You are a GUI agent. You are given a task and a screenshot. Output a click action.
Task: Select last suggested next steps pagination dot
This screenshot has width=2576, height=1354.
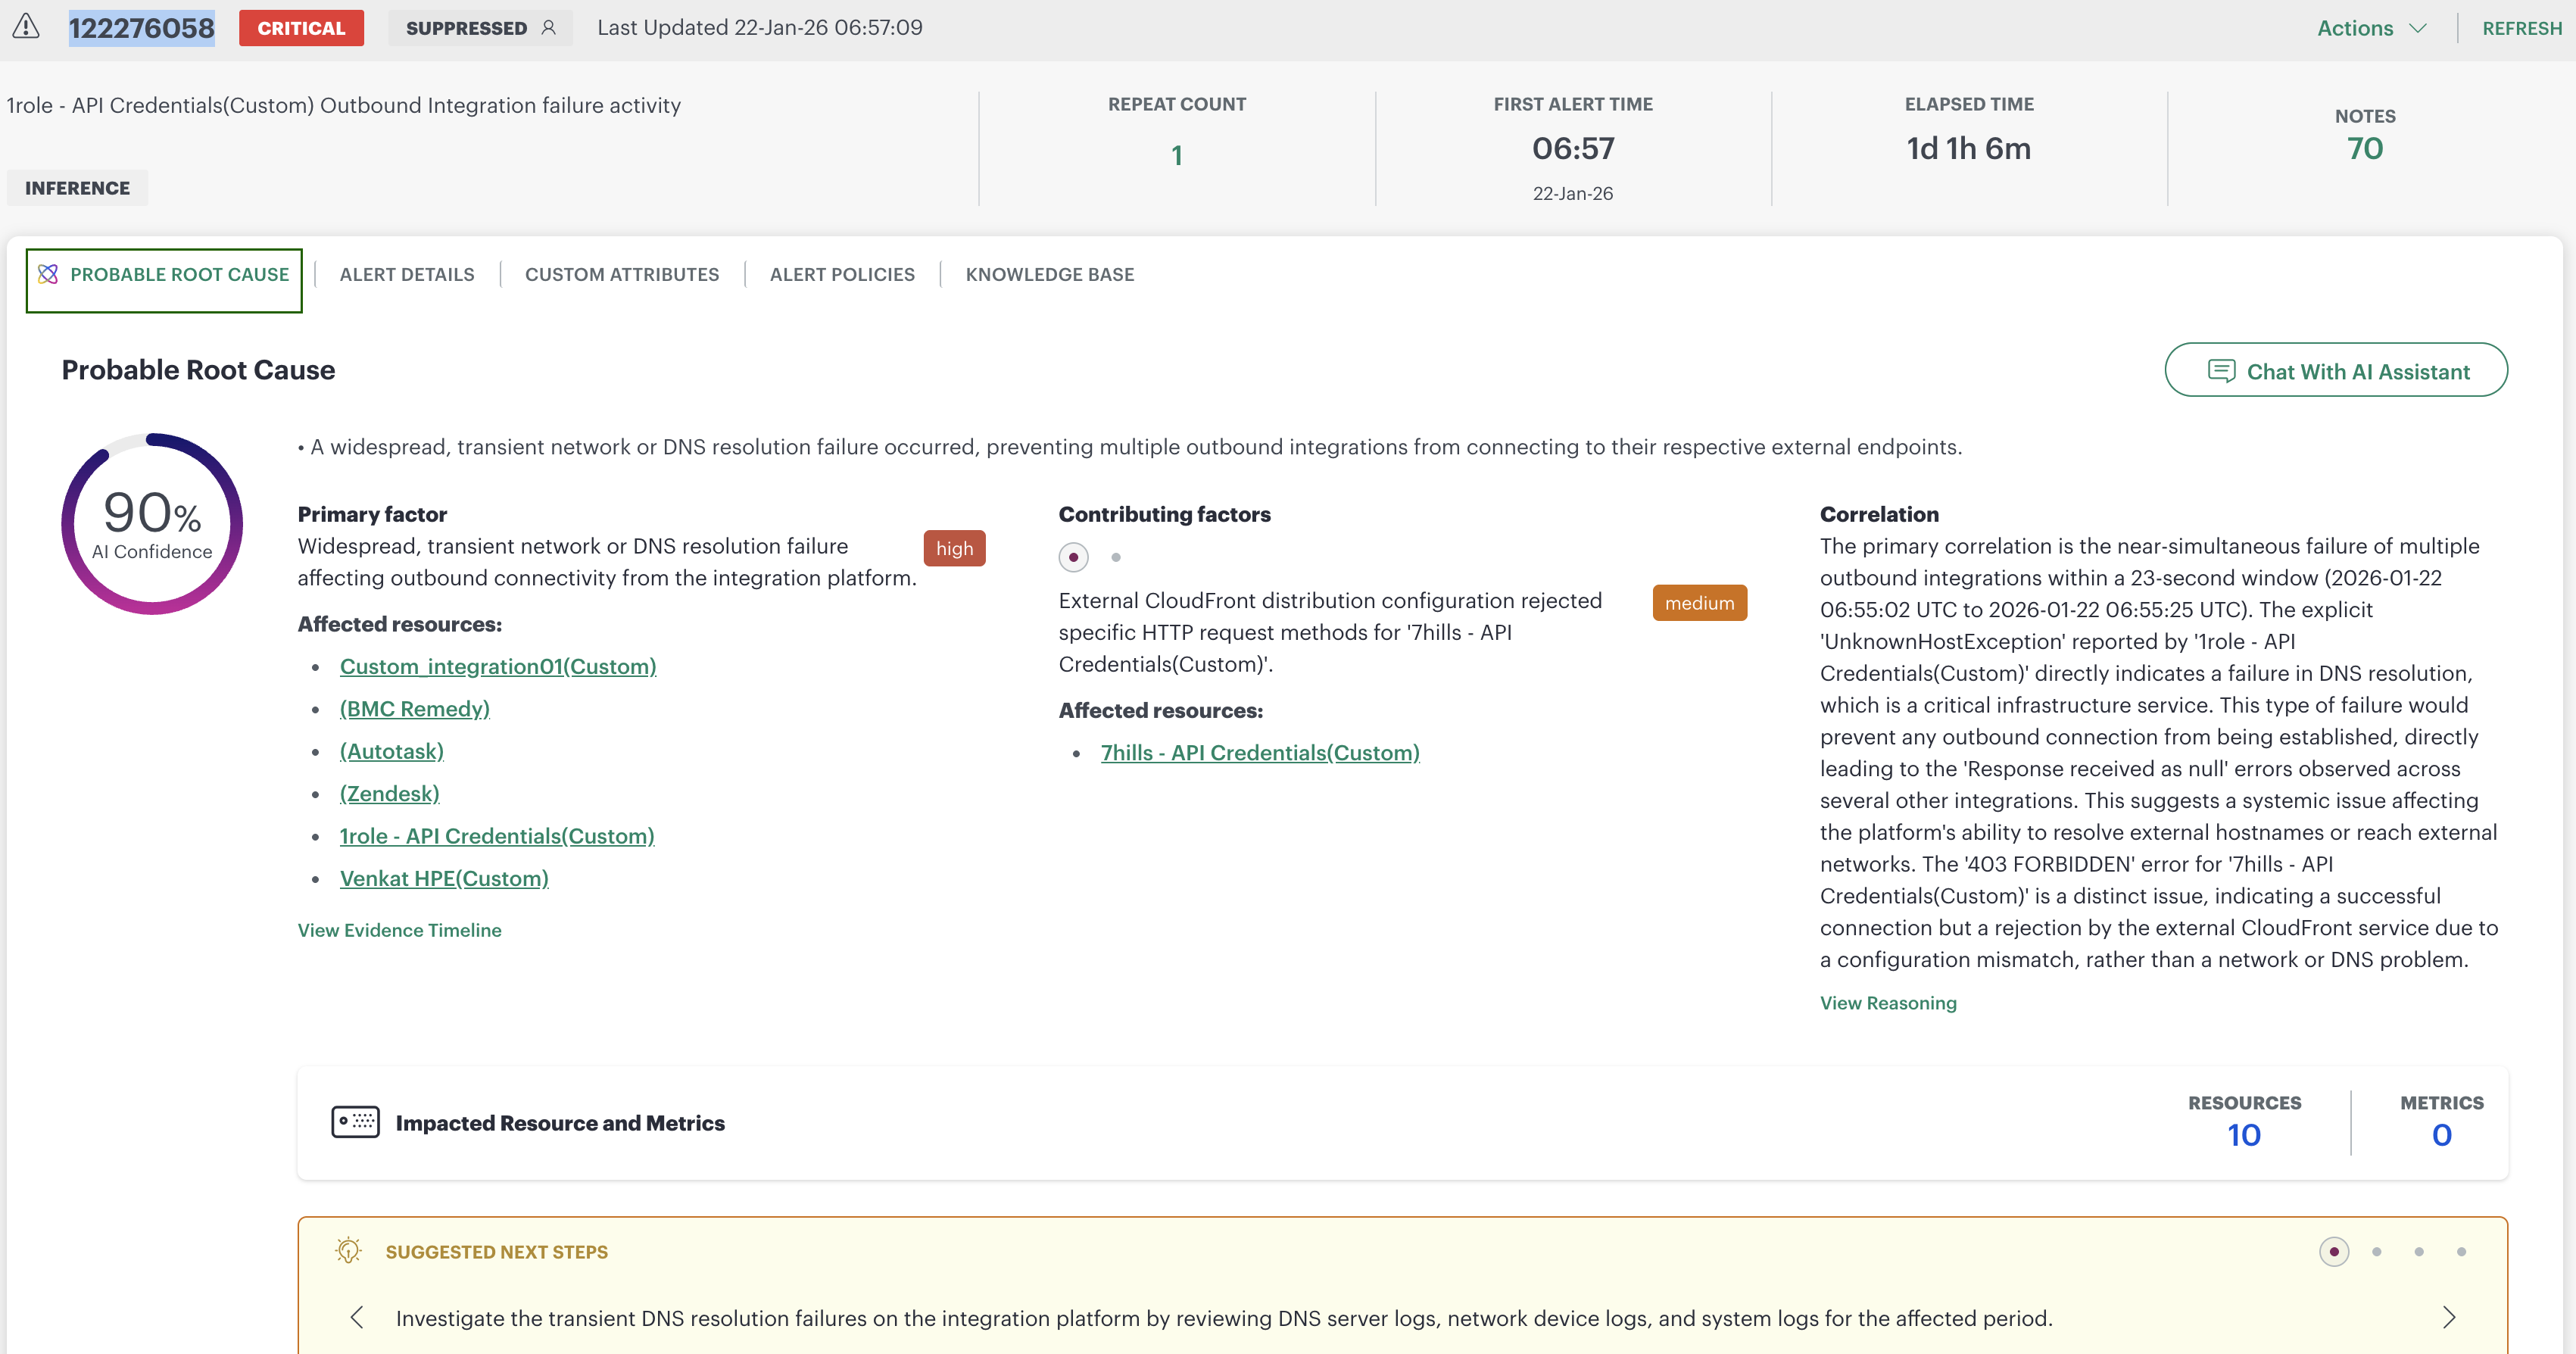2461,1251
